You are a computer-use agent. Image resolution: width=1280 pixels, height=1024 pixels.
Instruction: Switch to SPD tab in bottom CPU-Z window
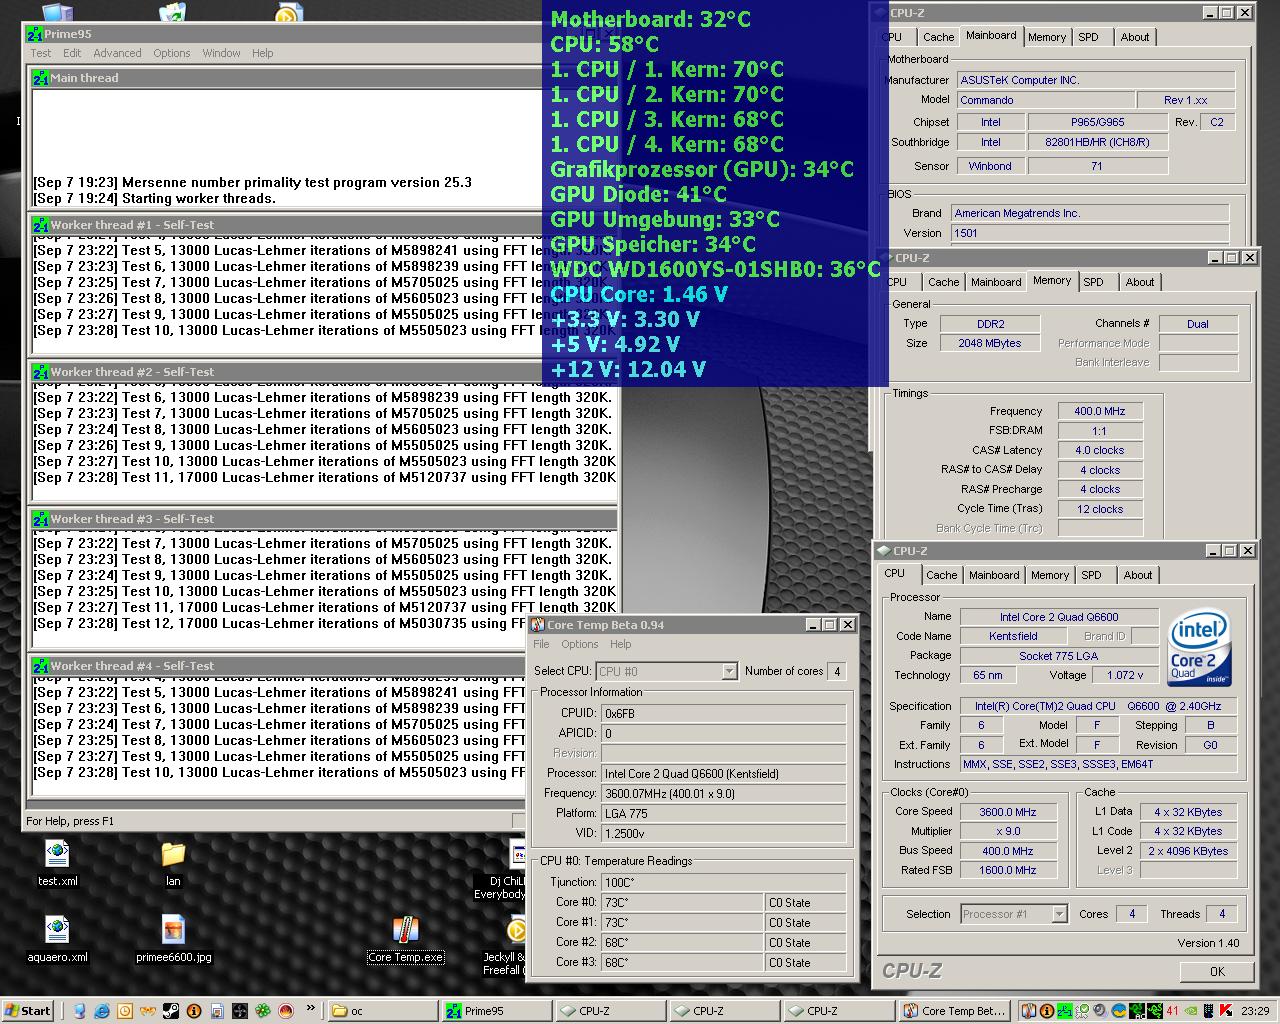point(1092,575)
